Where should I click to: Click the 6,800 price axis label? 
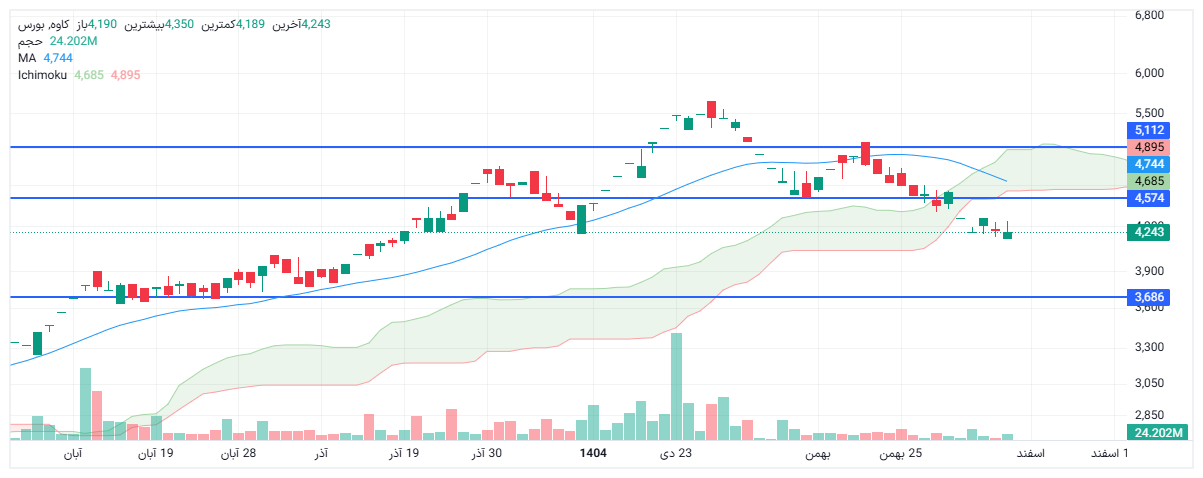pyautogui.click(x=1149, y=15)
